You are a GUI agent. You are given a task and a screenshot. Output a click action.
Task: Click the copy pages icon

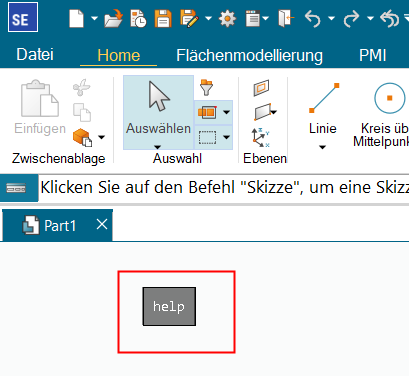click(82, 112)
